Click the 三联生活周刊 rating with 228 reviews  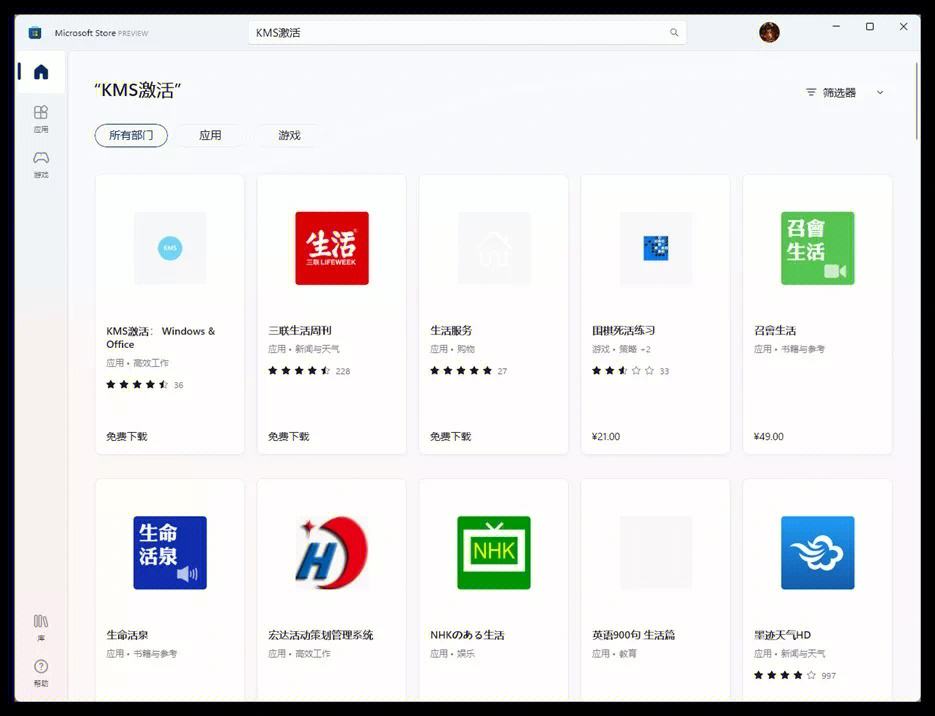pos(309,371)
